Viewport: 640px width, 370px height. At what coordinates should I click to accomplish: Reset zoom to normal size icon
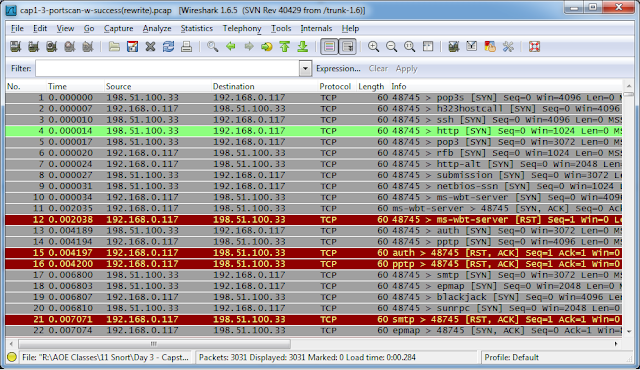click(x=409, y=47)
